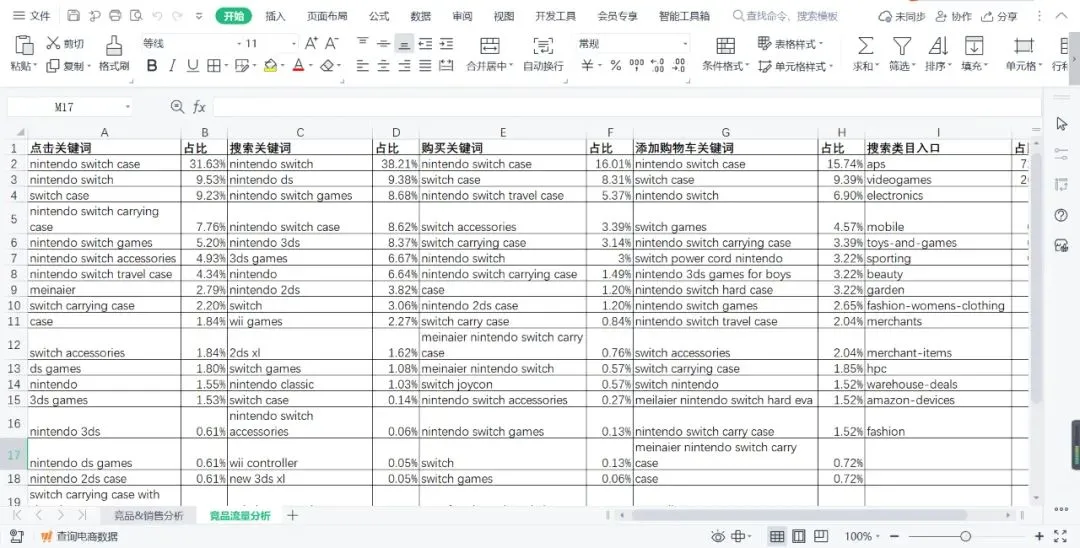The width and height of the screenshot is (1080, 548).
Task: Switch to the 数据 ribbon tab
Action: tap(420, 16)
